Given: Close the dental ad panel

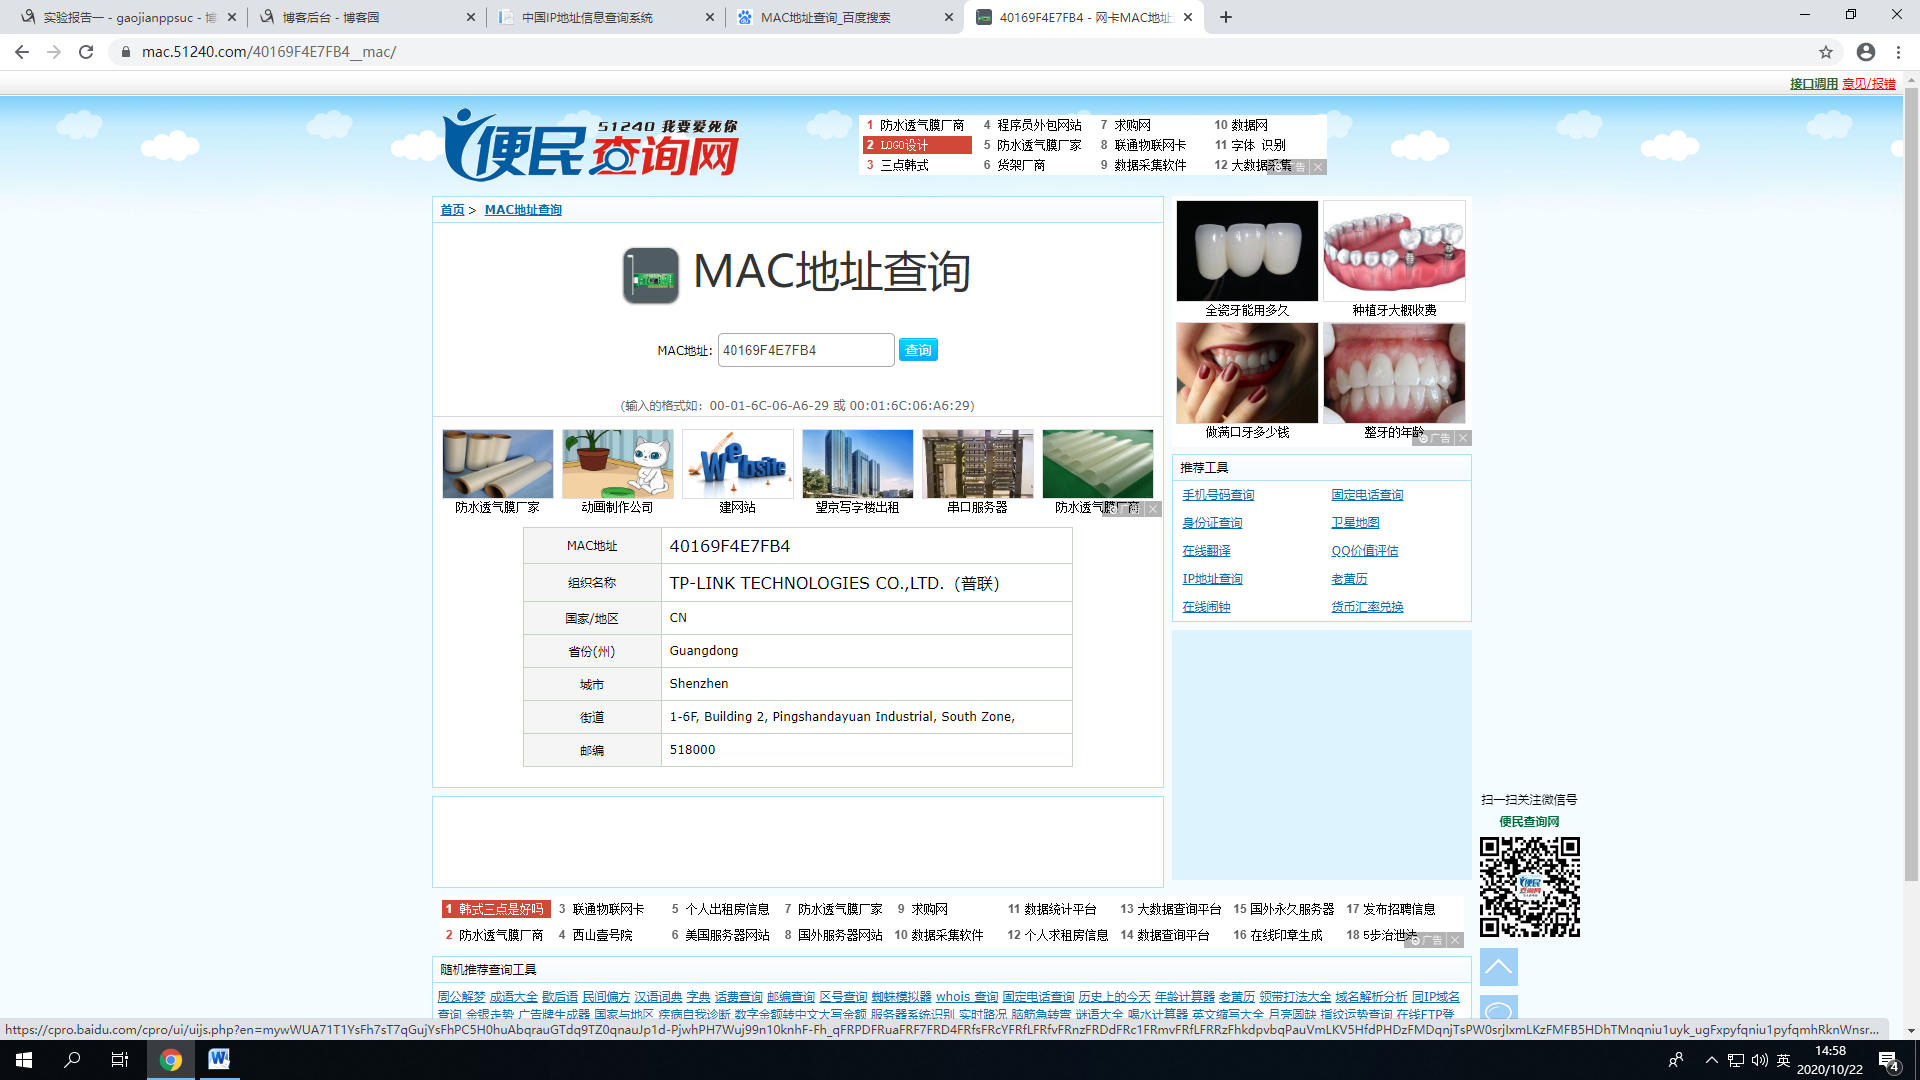Looking at the screenshot, I should tap(1463, 438).
